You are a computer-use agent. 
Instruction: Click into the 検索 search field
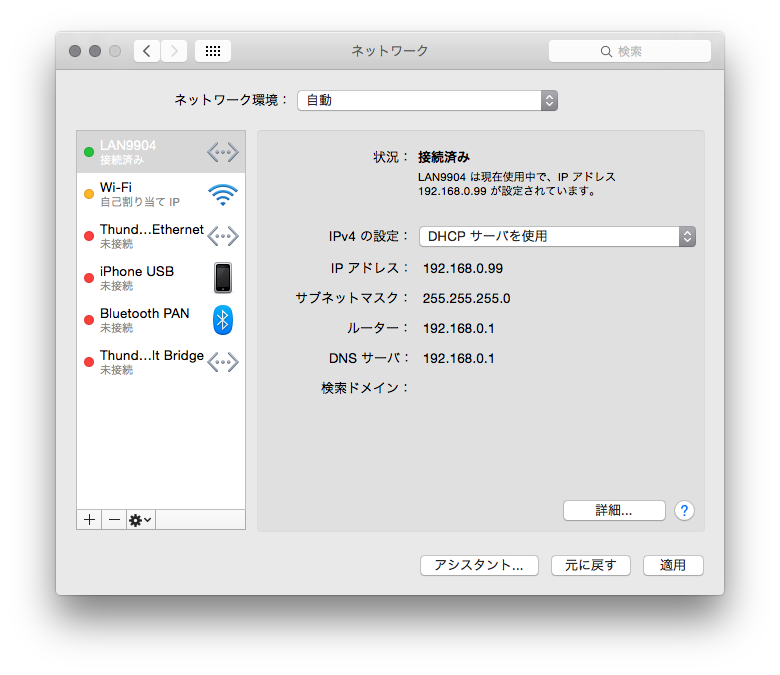coord(630,51)
